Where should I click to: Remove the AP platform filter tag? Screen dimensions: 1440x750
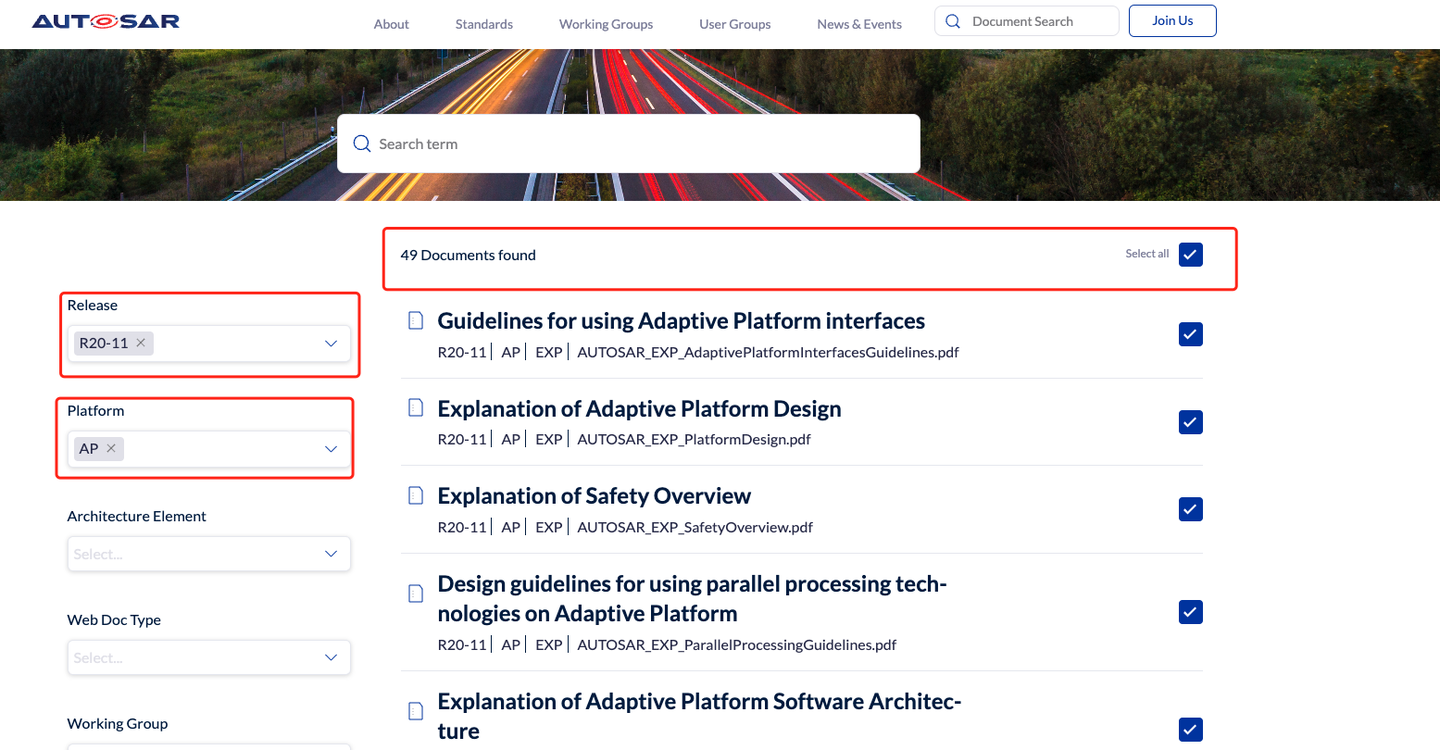[x=111, y=448]
